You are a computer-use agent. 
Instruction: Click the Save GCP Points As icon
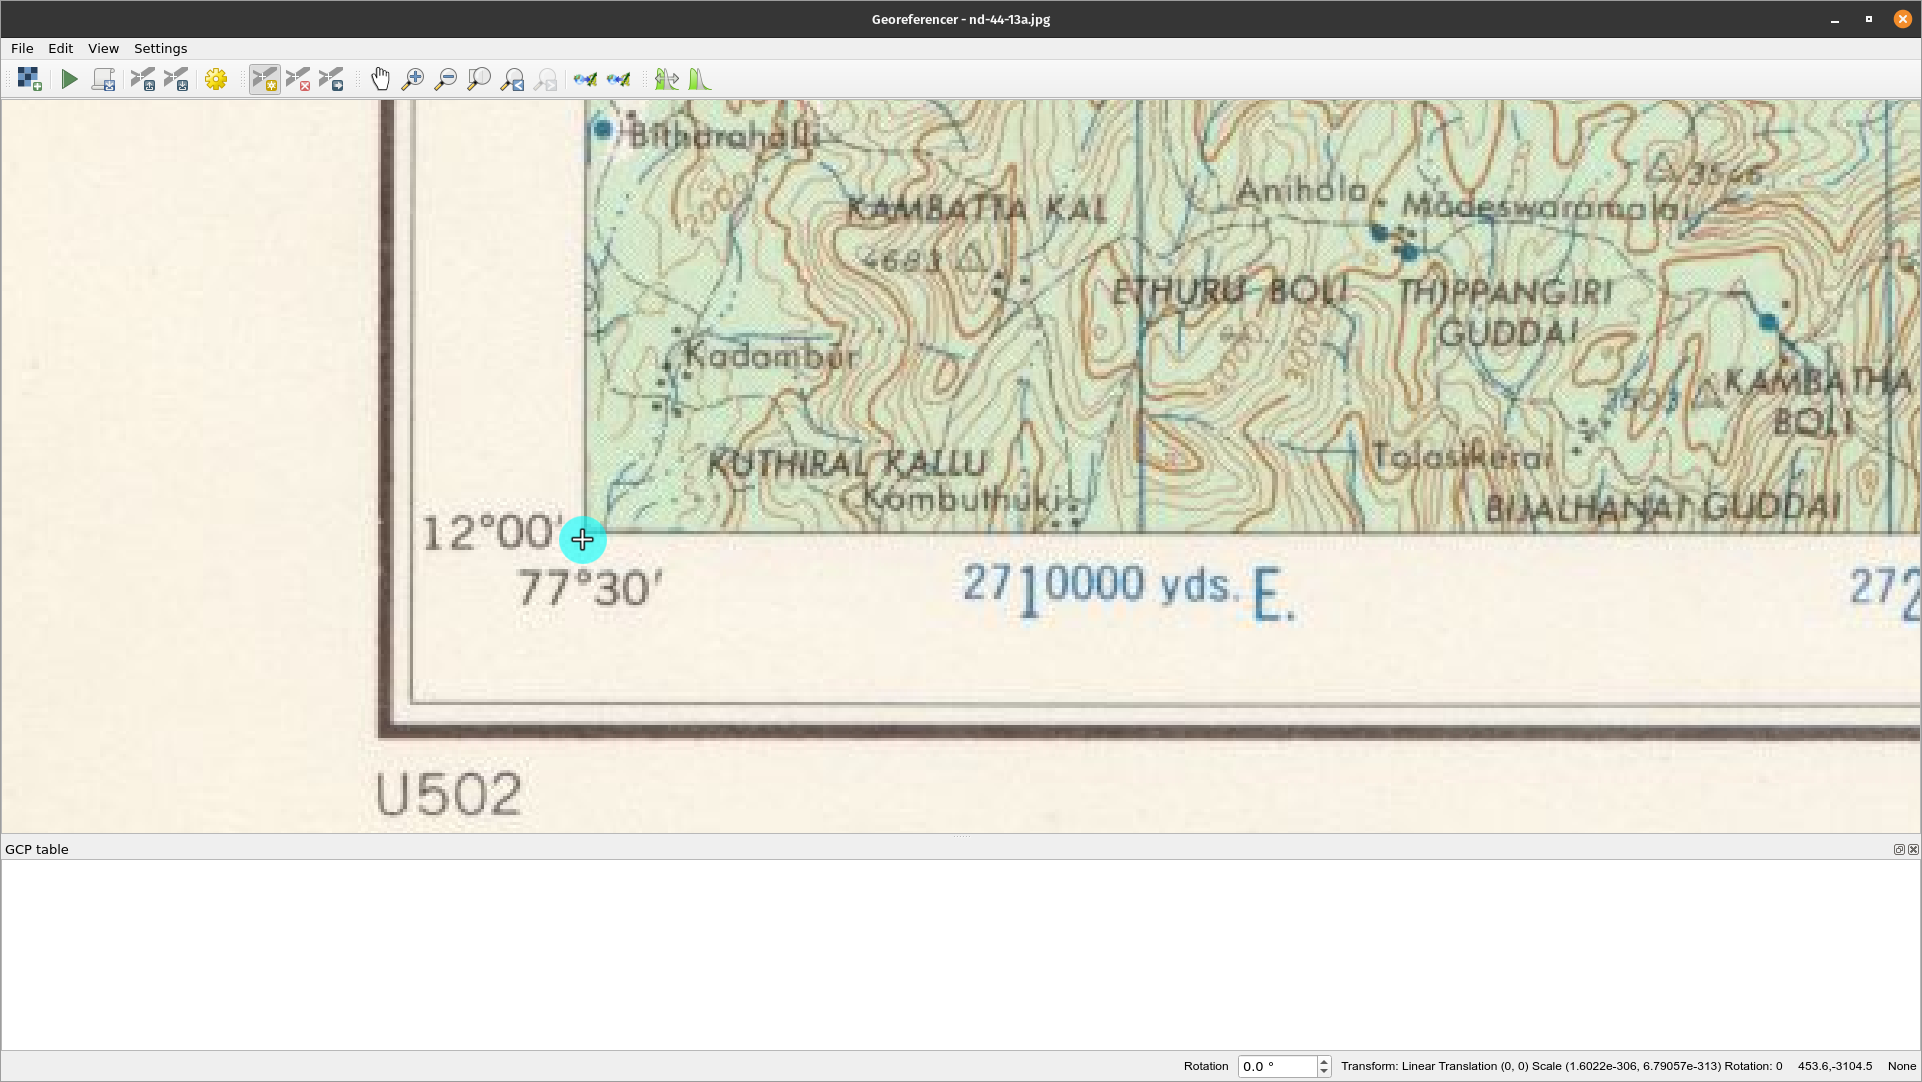(x=176, y=79)
